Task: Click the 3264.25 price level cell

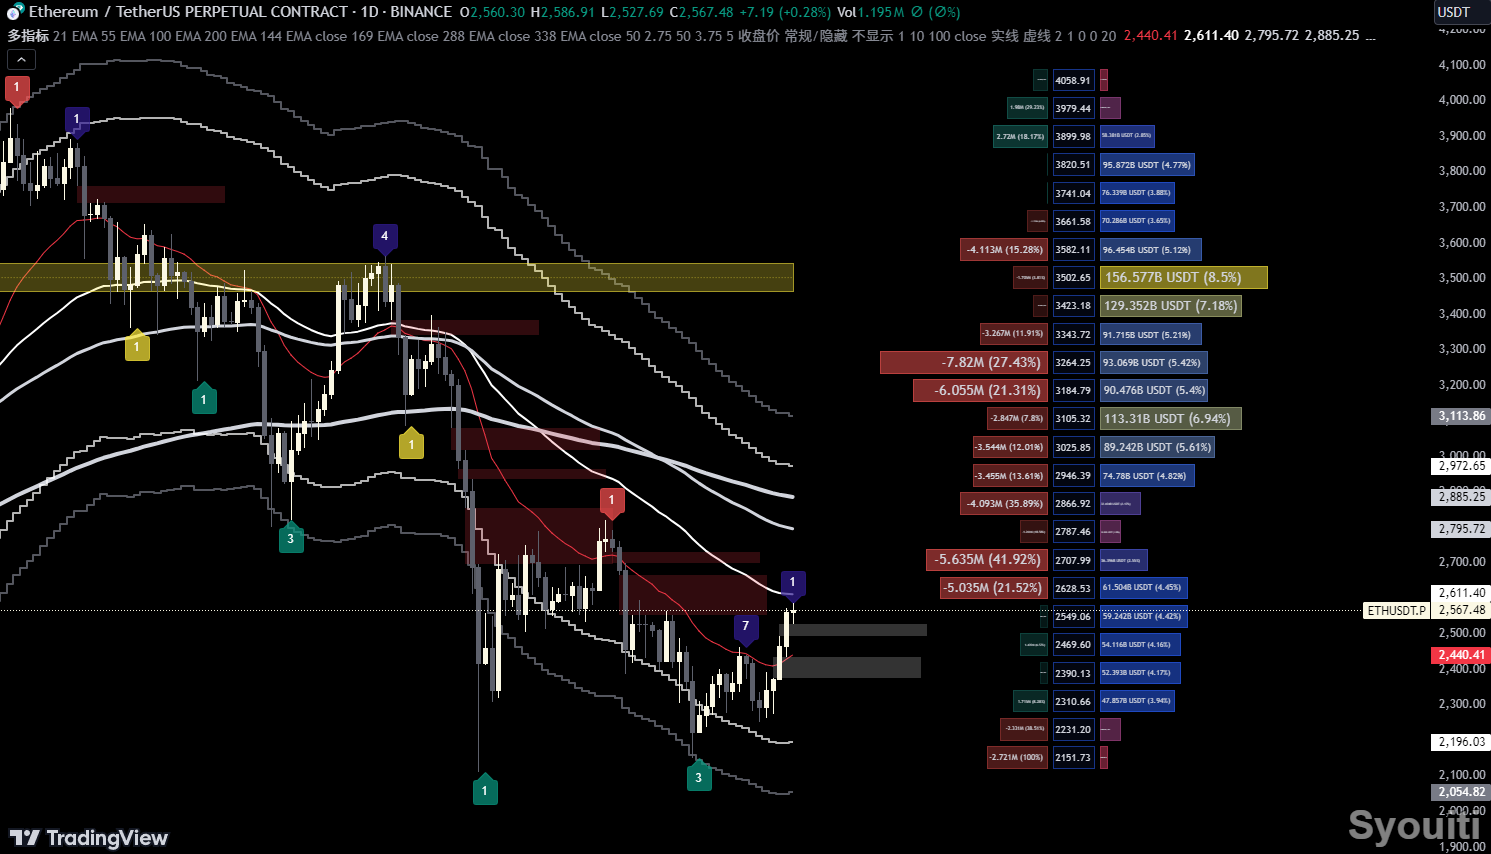Action: (1073, 362)
